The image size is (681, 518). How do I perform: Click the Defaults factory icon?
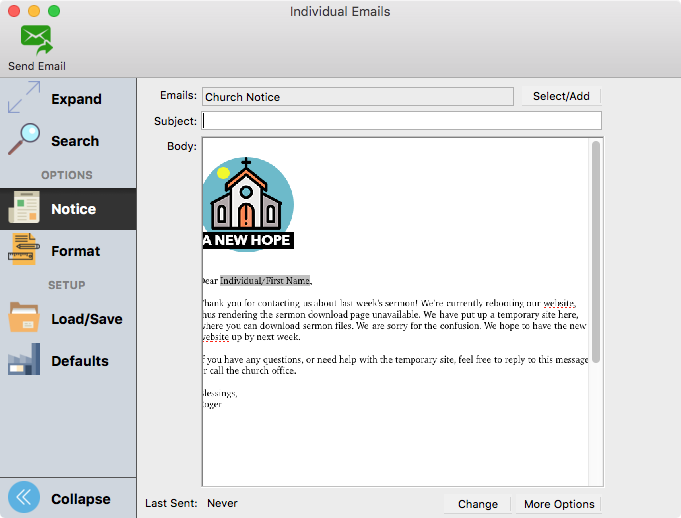click(x=24, y=360)
